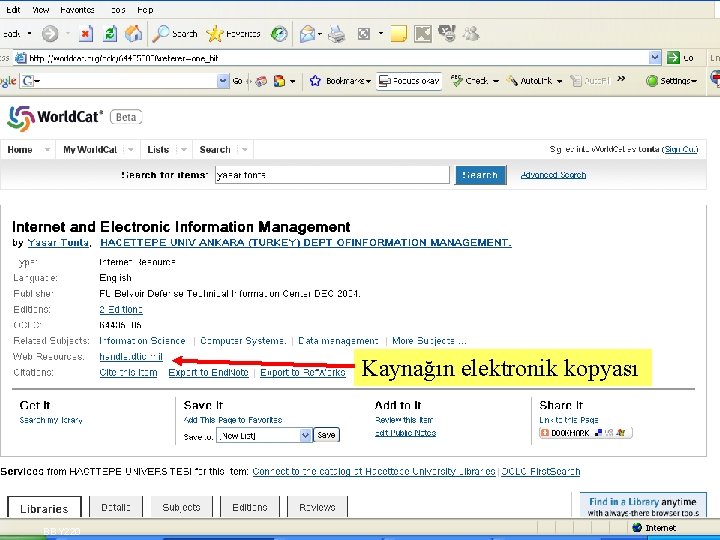
Task: Click Add This Page to Favorites link
Action: 233,420
